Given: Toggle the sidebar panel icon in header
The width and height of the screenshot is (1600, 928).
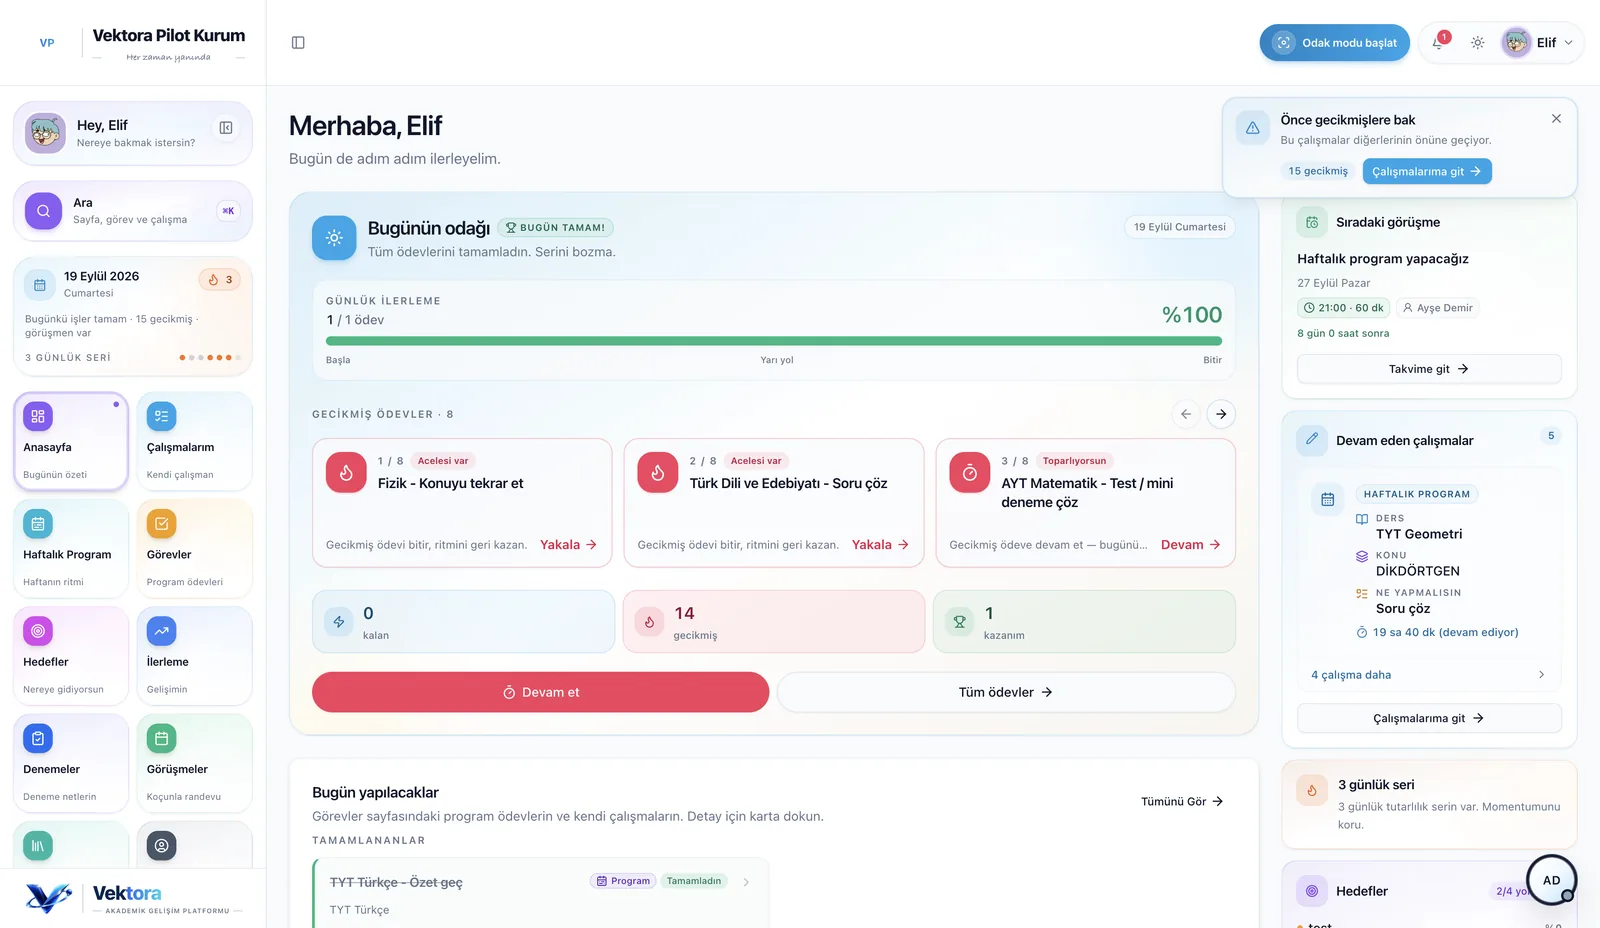Looking at the screenshot, I should pos(298,43).
